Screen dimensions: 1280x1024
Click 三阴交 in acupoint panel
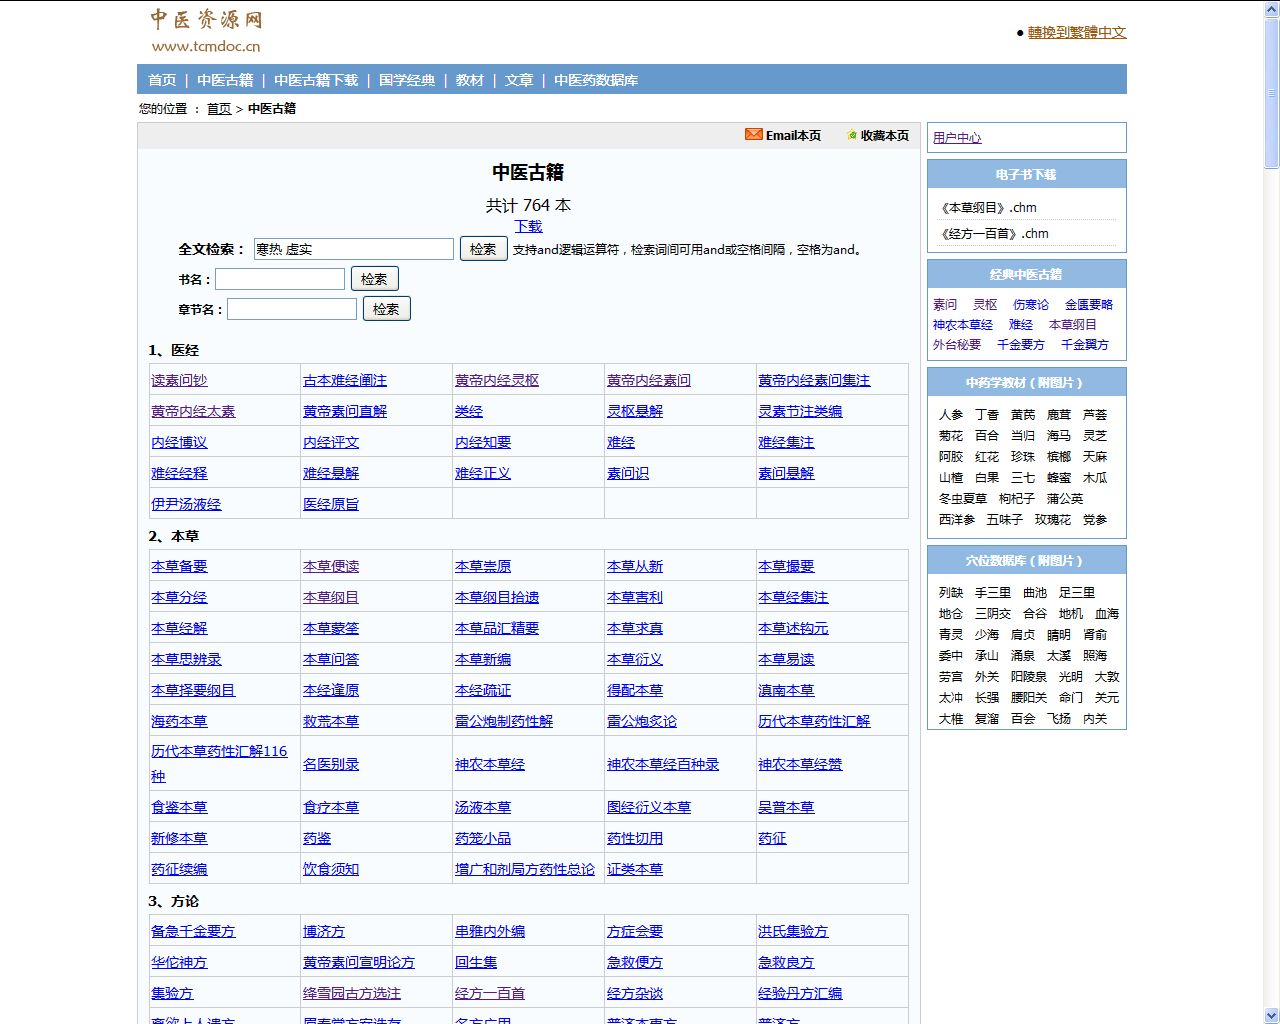click(993, 614)
